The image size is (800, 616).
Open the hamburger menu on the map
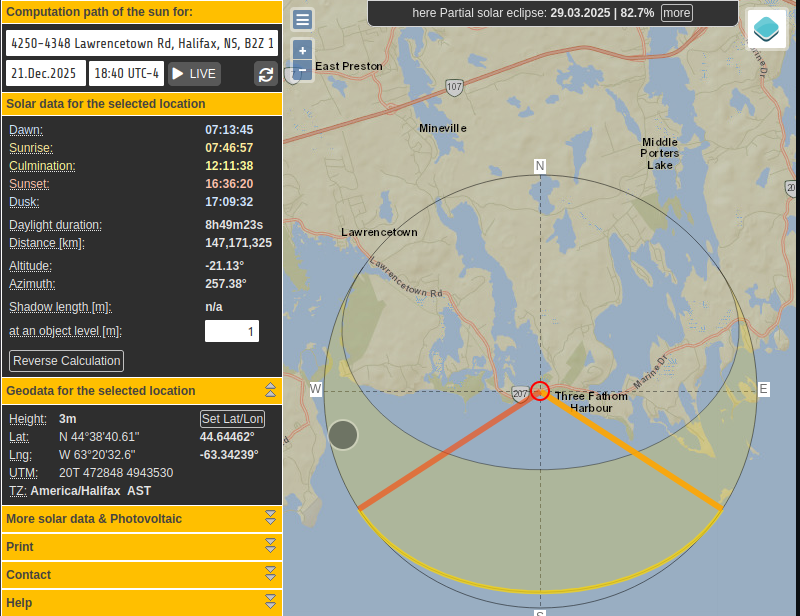302,20
